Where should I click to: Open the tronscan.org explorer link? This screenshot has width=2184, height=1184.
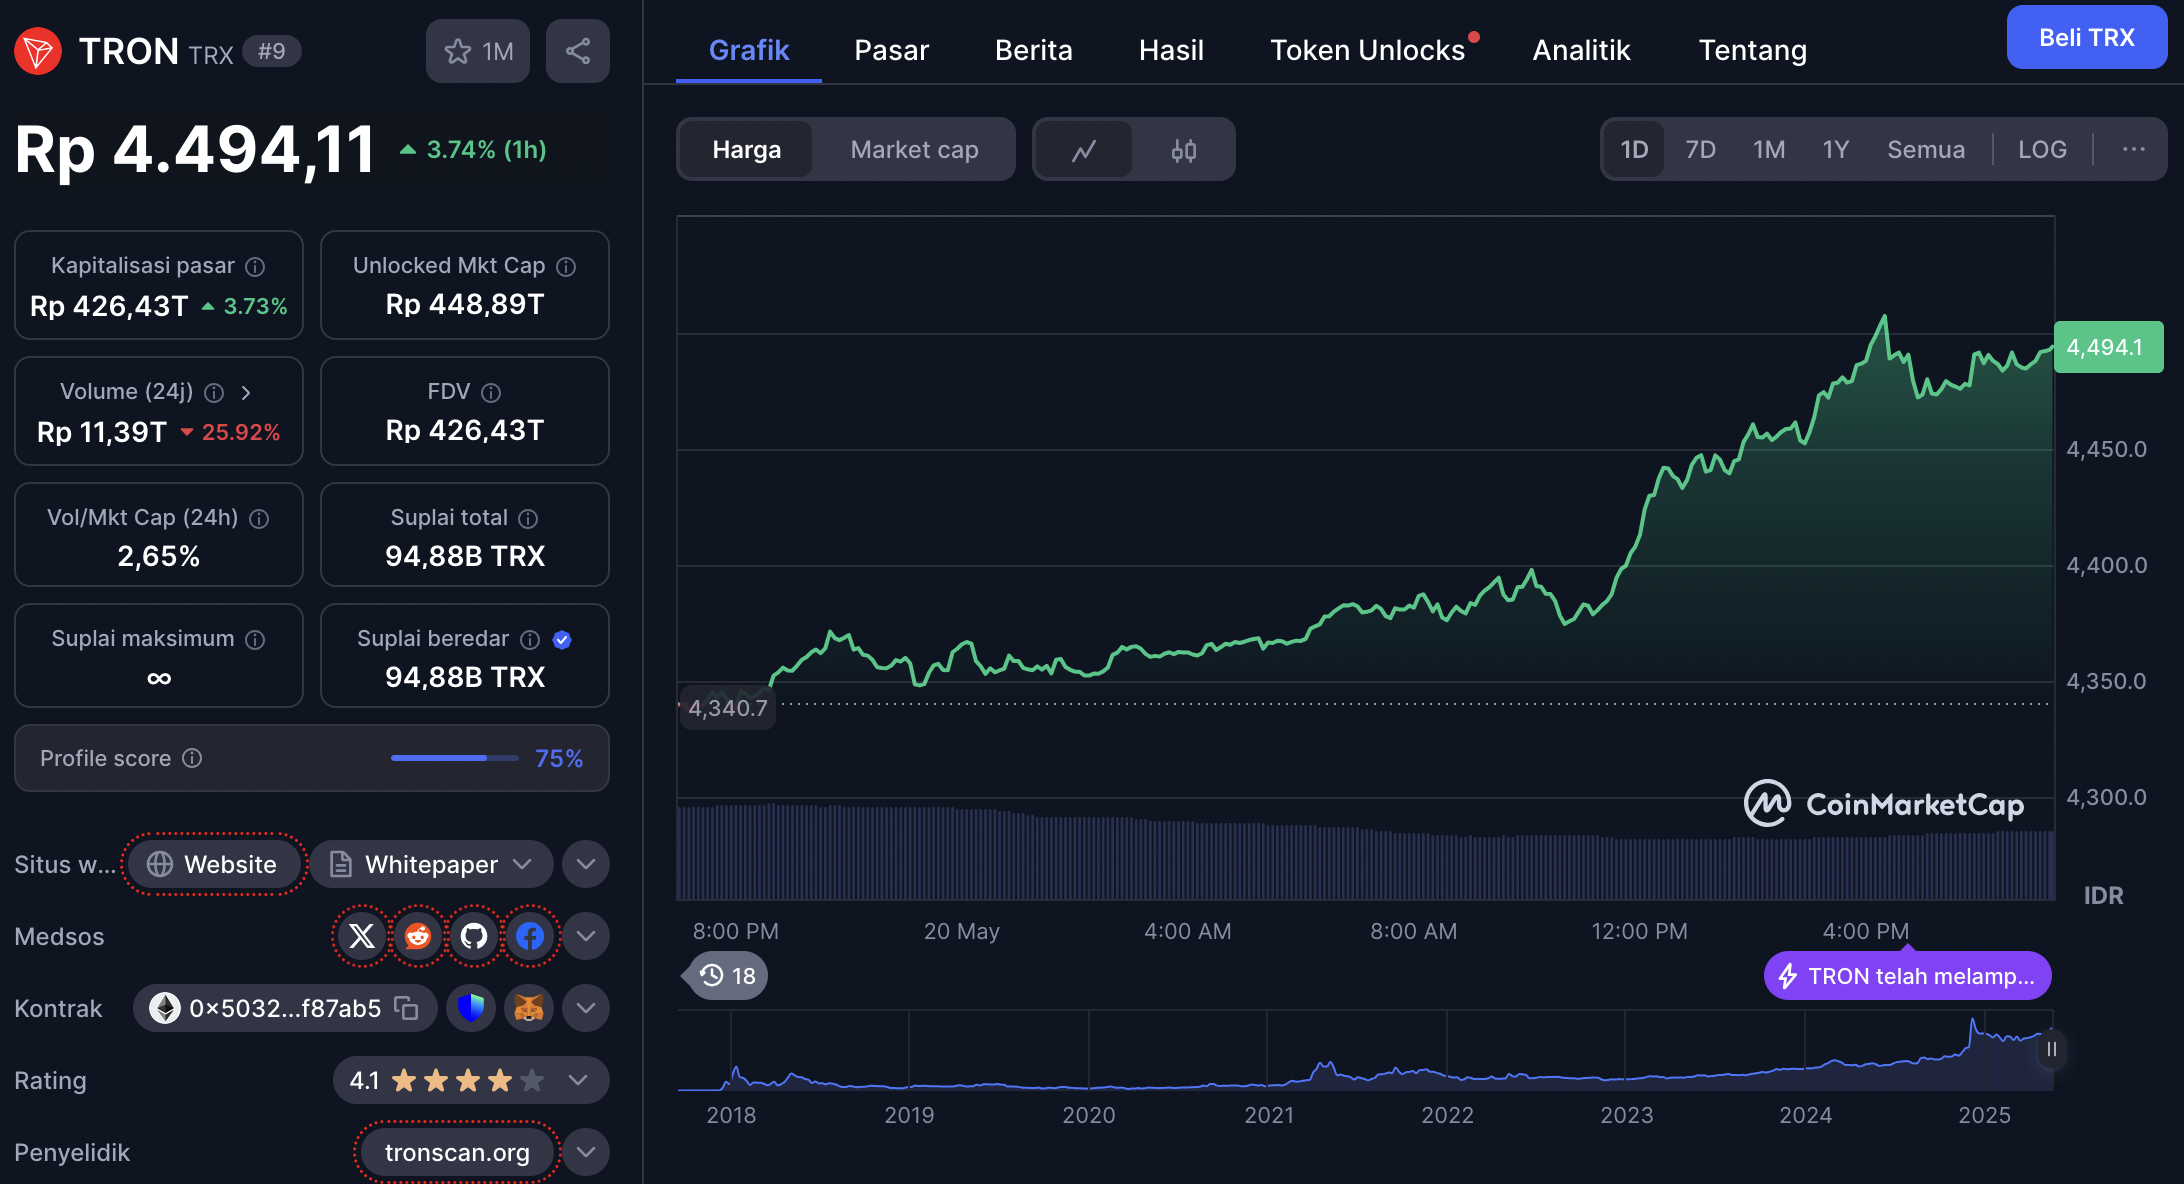pyautogui.click(x=457, y=1152)
